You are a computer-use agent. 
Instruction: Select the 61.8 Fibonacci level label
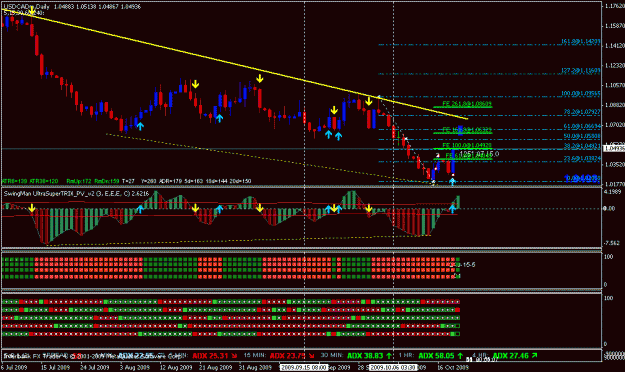click(582, 126)
